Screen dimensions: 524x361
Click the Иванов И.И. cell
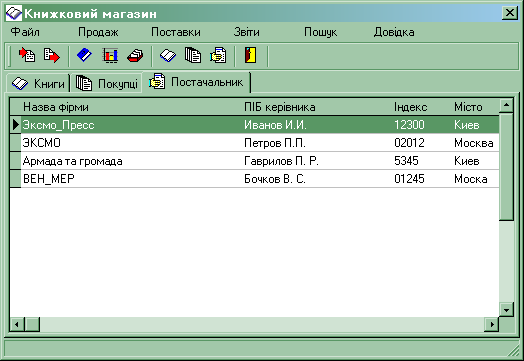click(x=317, y=125)
